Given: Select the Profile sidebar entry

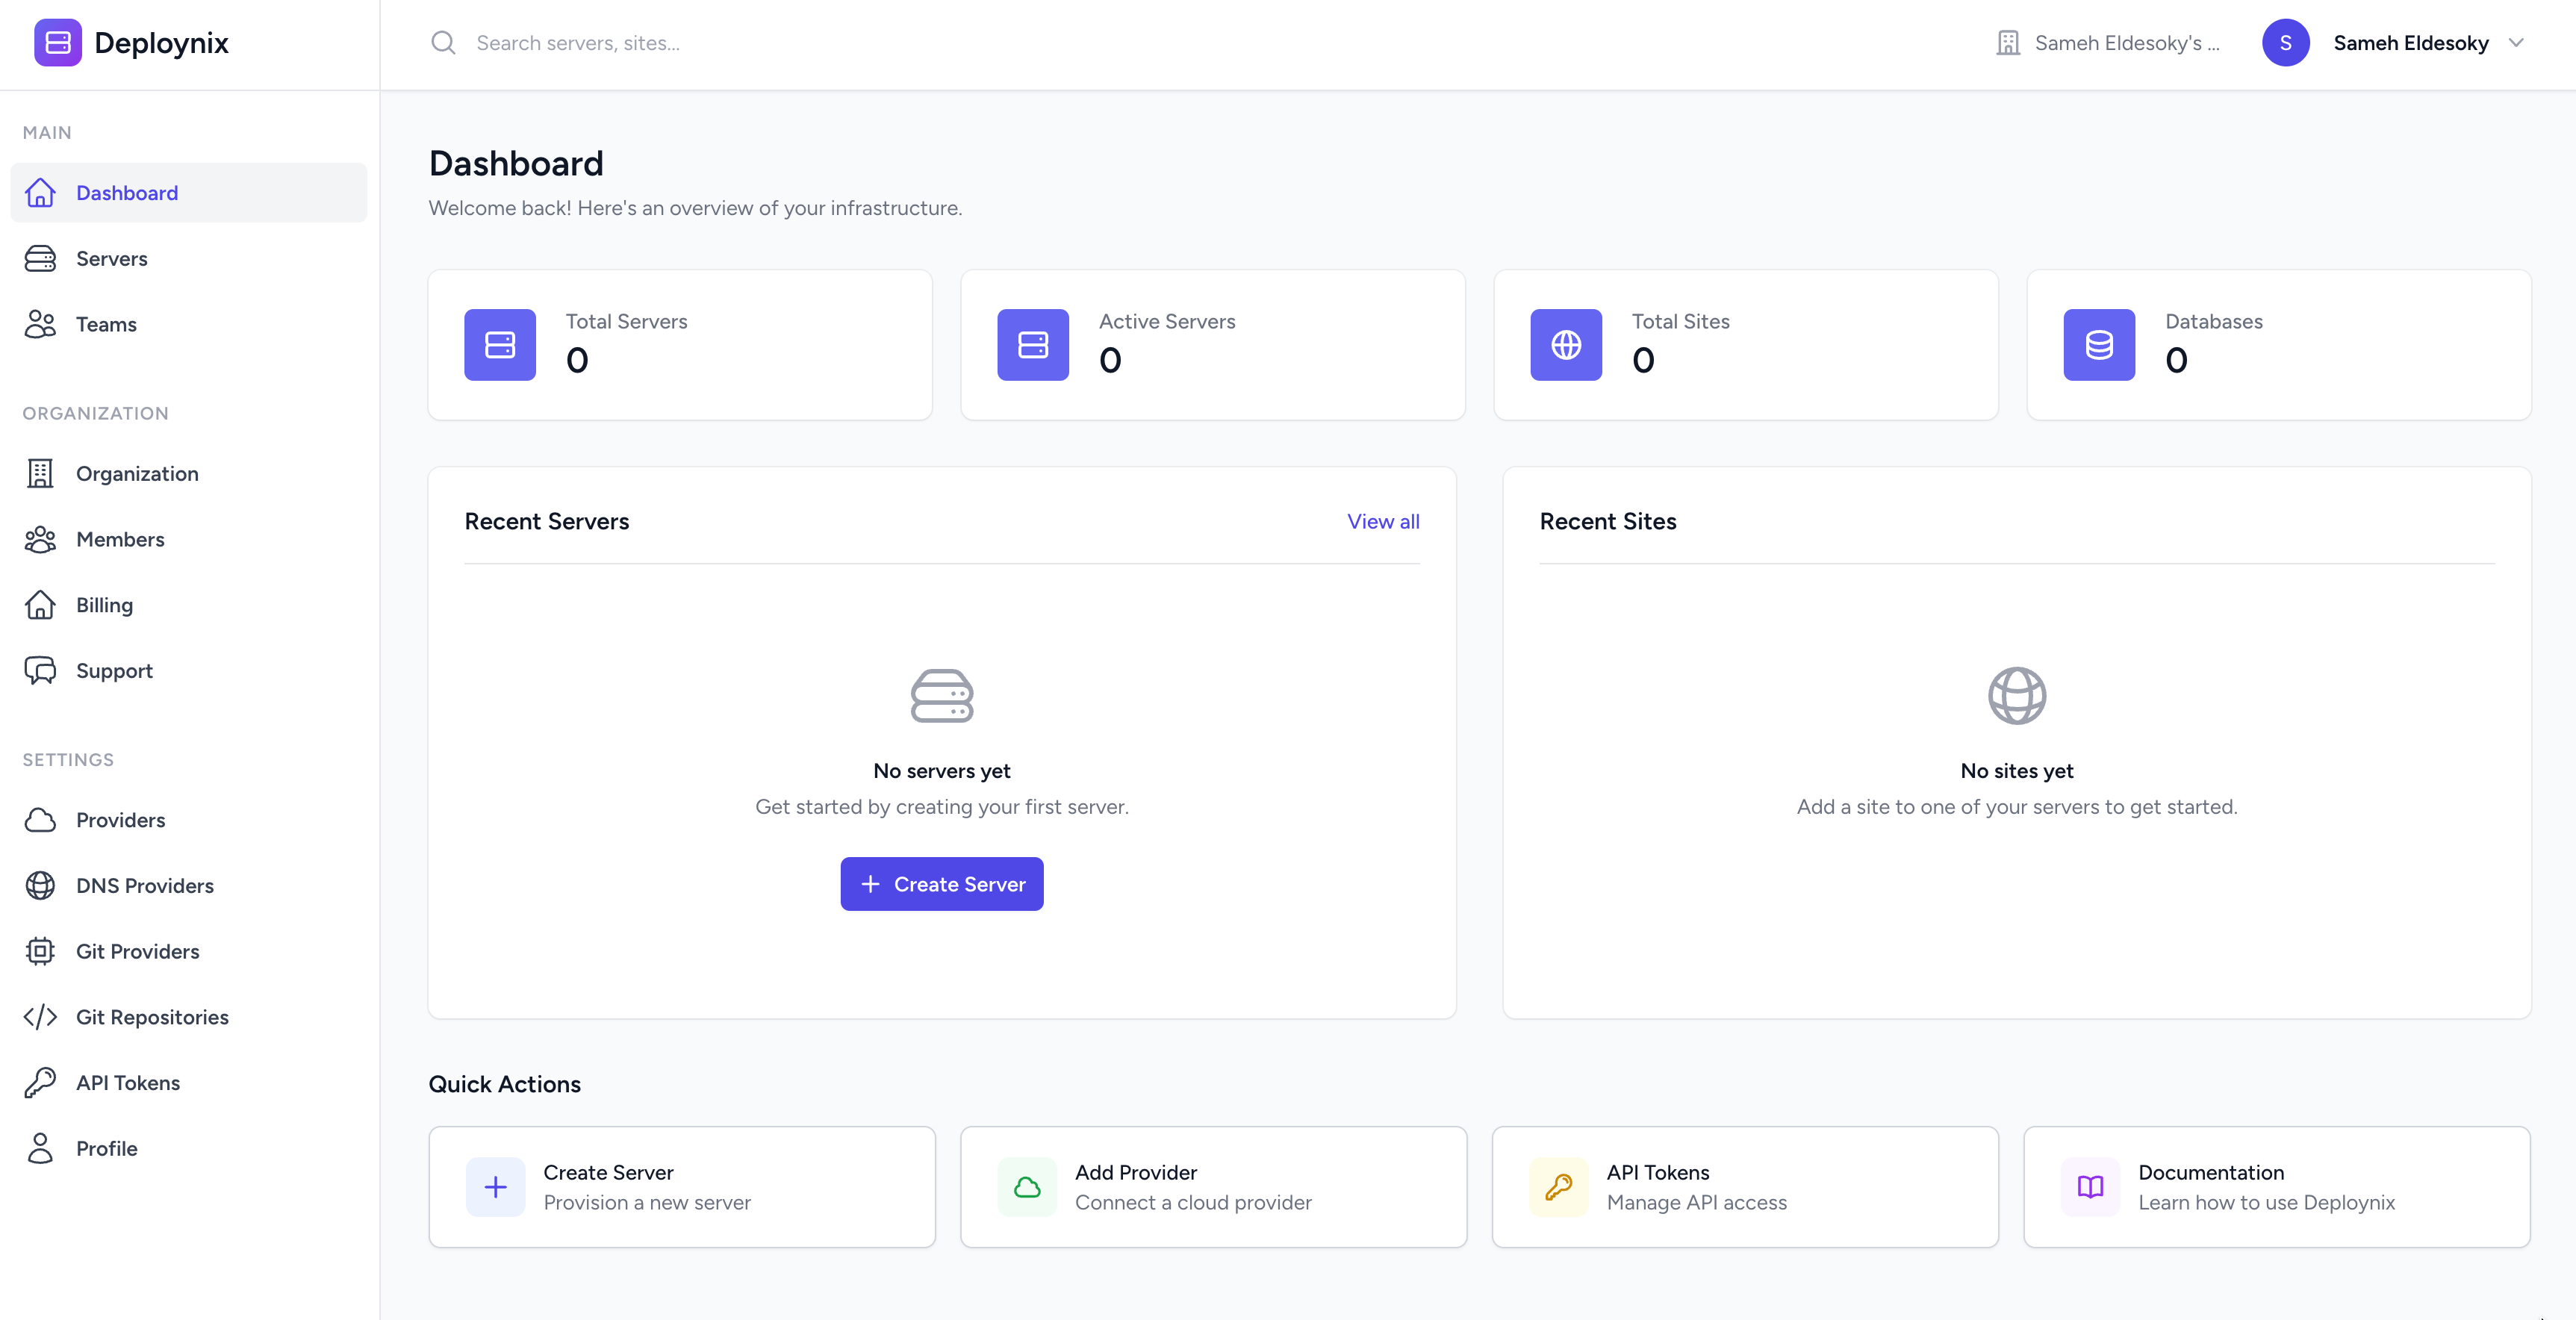Looking at the screenshot, I should 106,1148.
